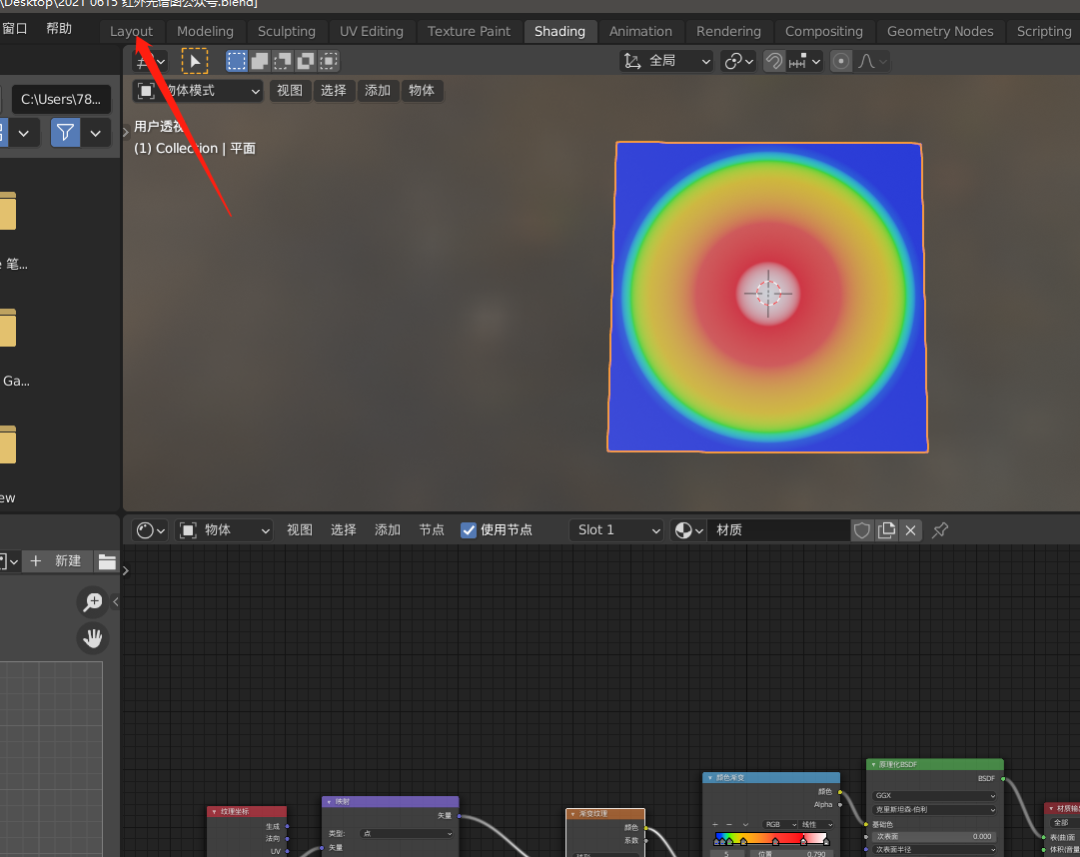Viewport: 1080px width, 857px height.
Task: Toggle the node editor pin icon
Action: click(940, 530)
